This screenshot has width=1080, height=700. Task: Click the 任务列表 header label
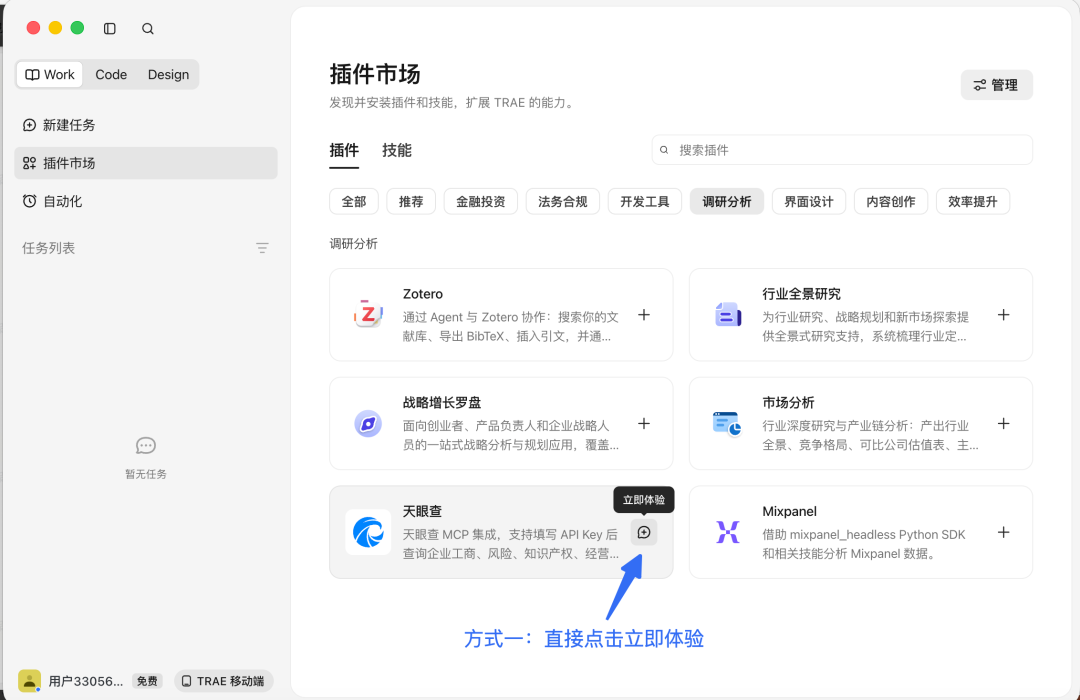point(48,248)
